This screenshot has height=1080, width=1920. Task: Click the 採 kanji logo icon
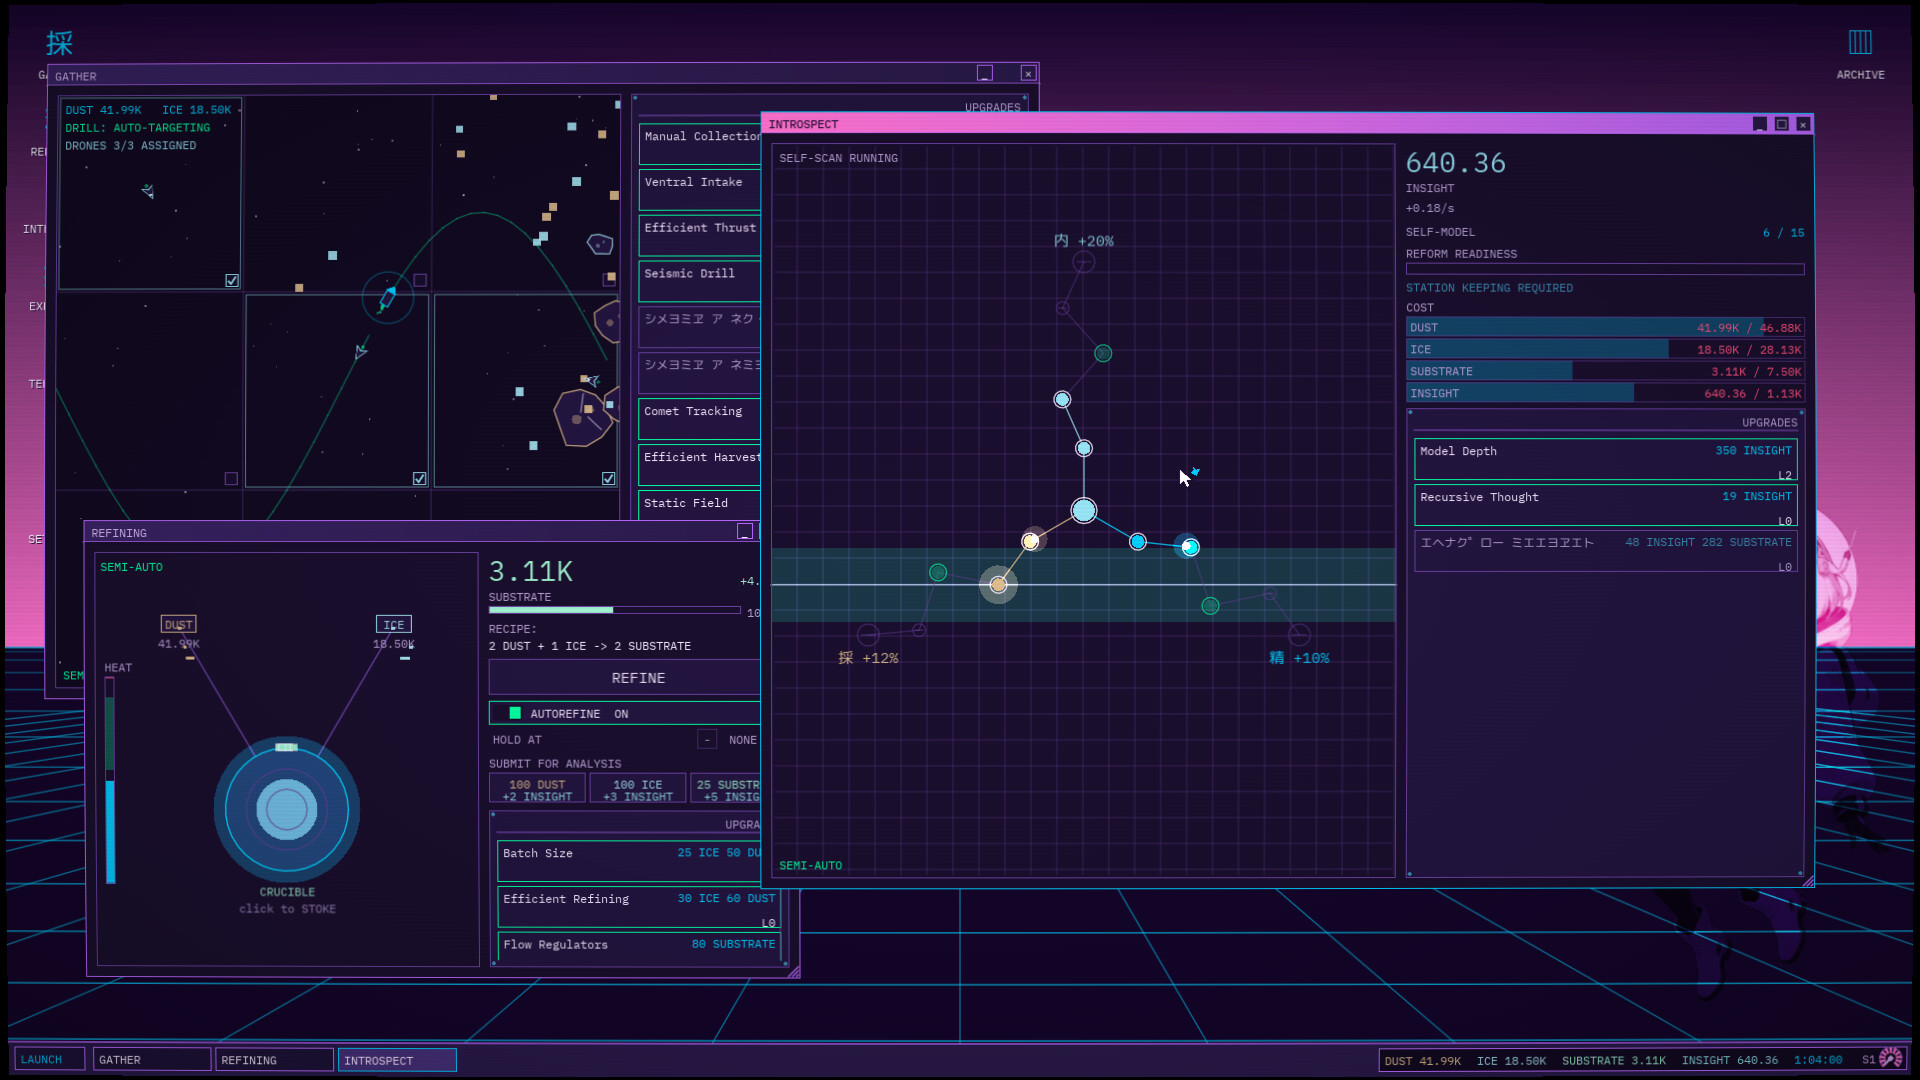click(x=59, y=43)
